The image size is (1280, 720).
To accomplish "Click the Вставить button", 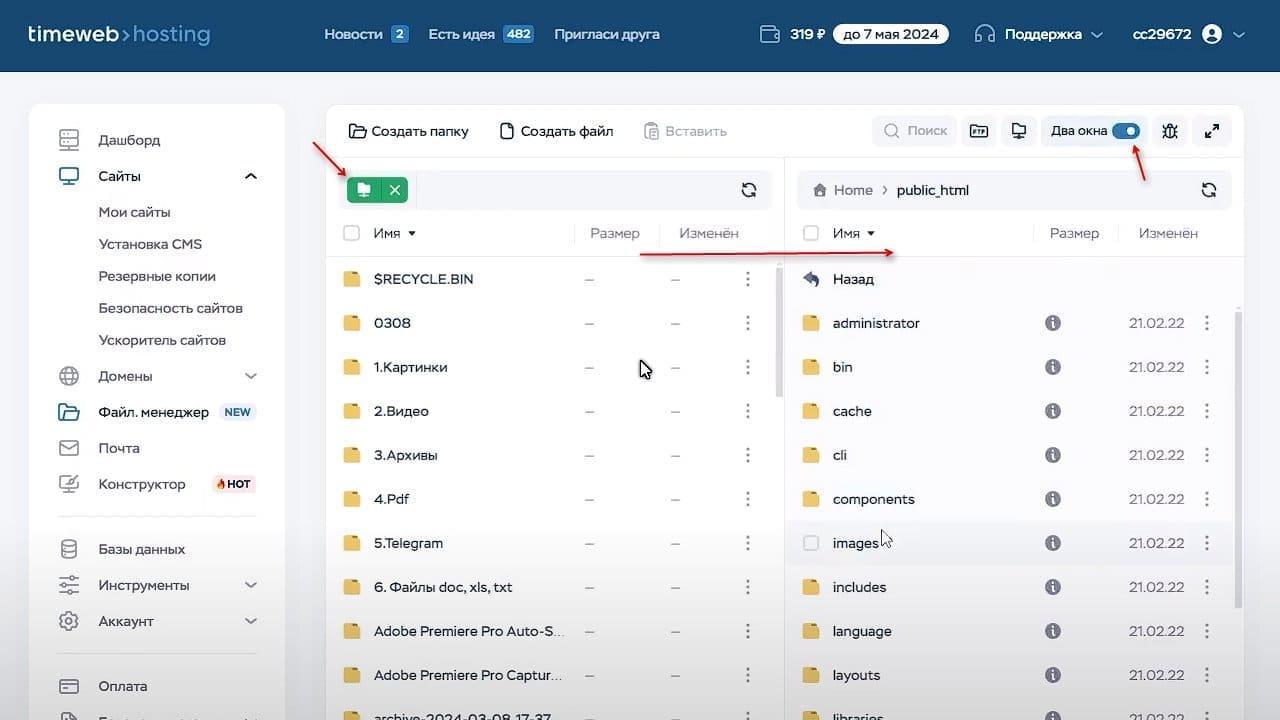I will point(685,131).
